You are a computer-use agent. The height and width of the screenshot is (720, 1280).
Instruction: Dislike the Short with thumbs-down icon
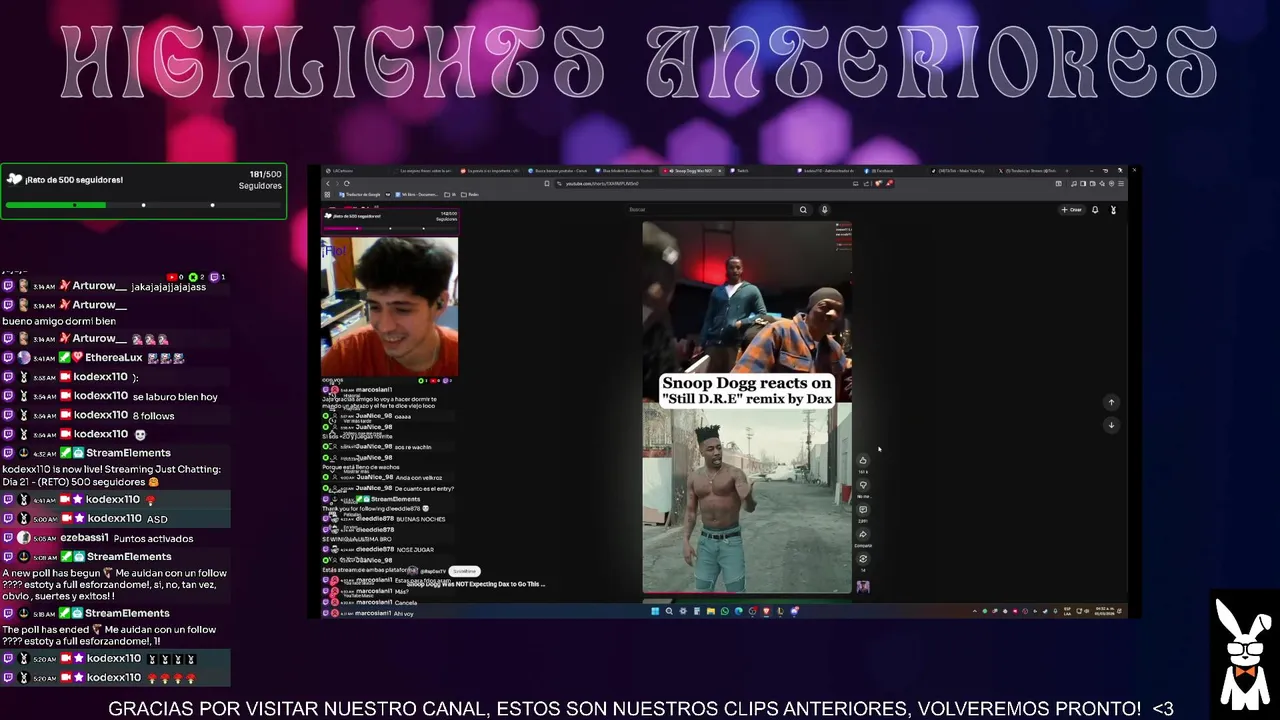pyautogui.click(x=863, y=485)
